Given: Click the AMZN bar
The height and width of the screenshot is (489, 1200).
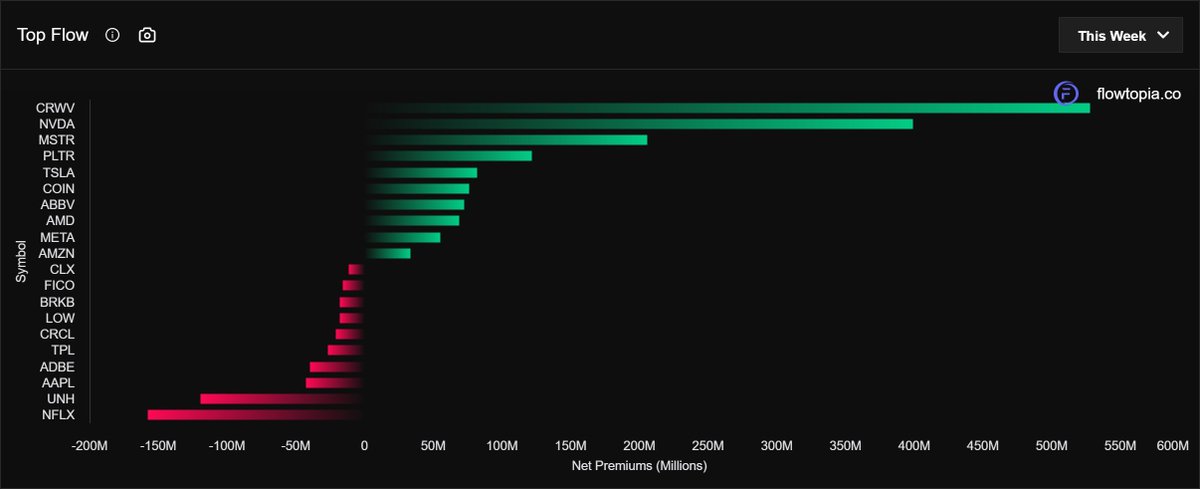Looking at the screenshot, I should [x=387, y=253].
